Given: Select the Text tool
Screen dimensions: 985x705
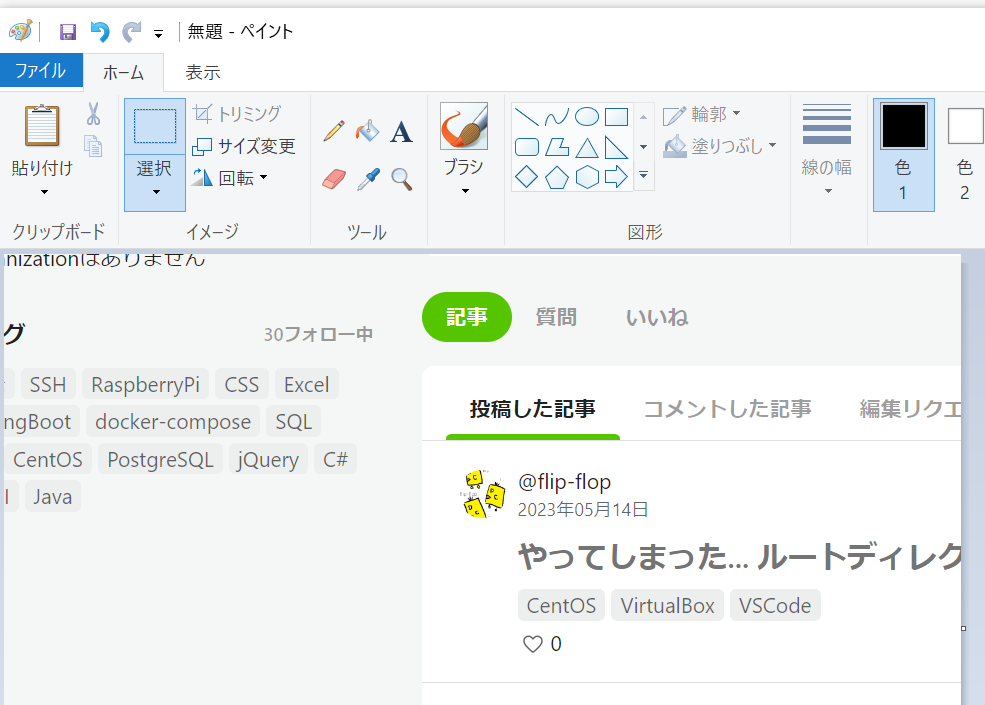Looking at the screenshot, I should tap(401, 131).
